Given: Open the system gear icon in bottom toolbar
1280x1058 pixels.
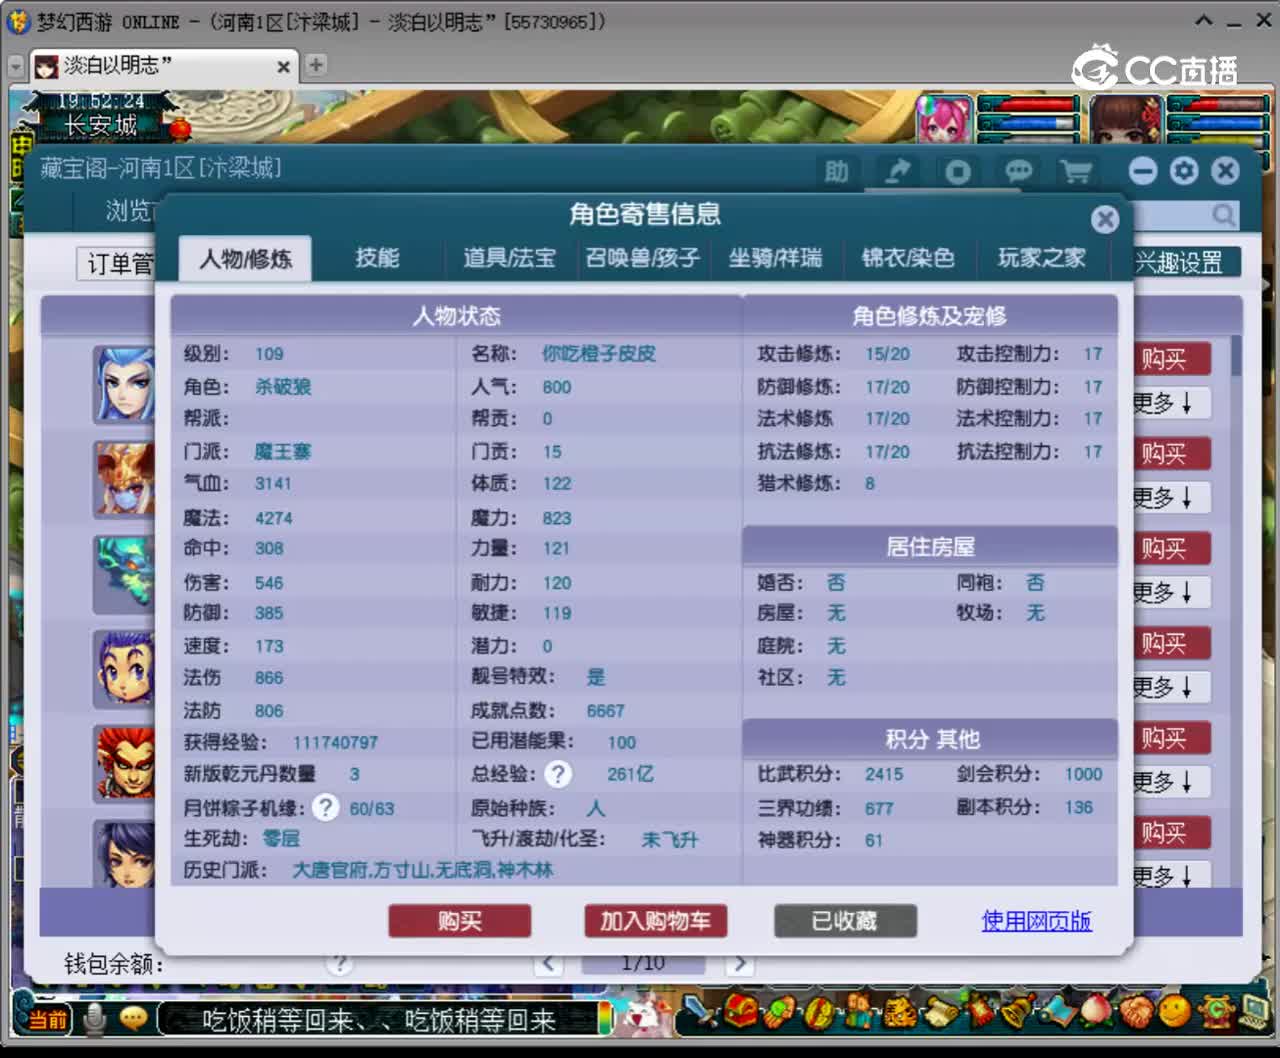Looking at the screenshot, I should (1216, 1012).
